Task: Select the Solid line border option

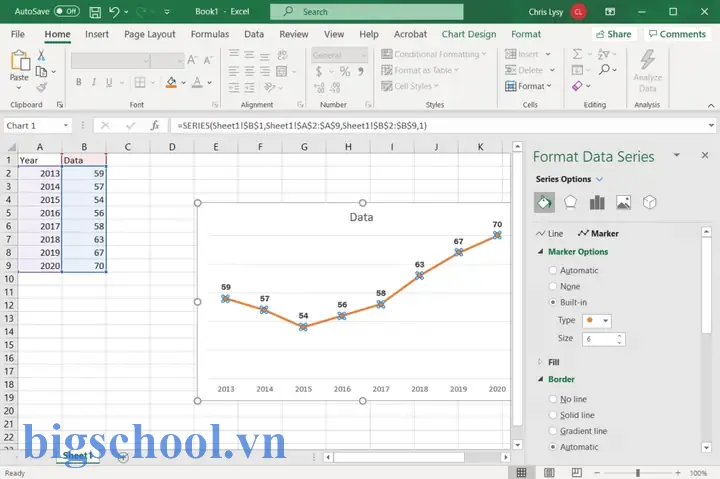Action: coord(553,415)
